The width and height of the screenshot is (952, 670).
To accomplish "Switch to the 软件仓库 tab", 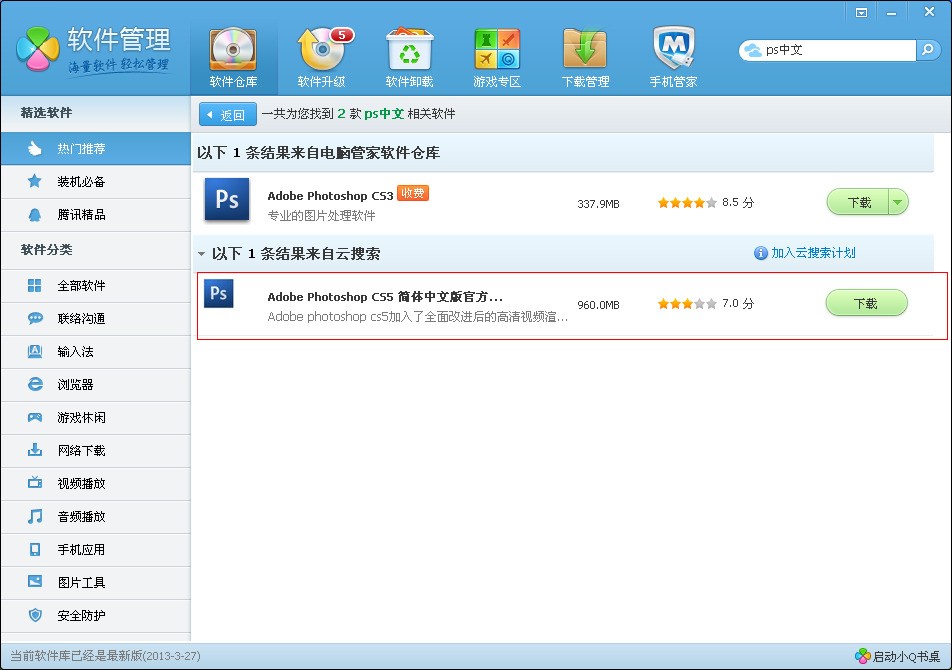I will (x=233, y=57).
